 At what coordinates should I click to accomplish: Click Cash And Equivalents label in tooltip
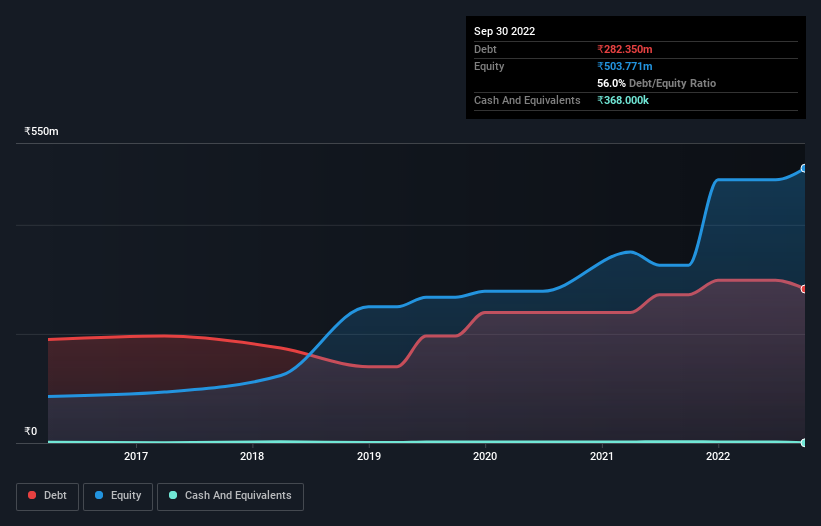coord(527,100)
